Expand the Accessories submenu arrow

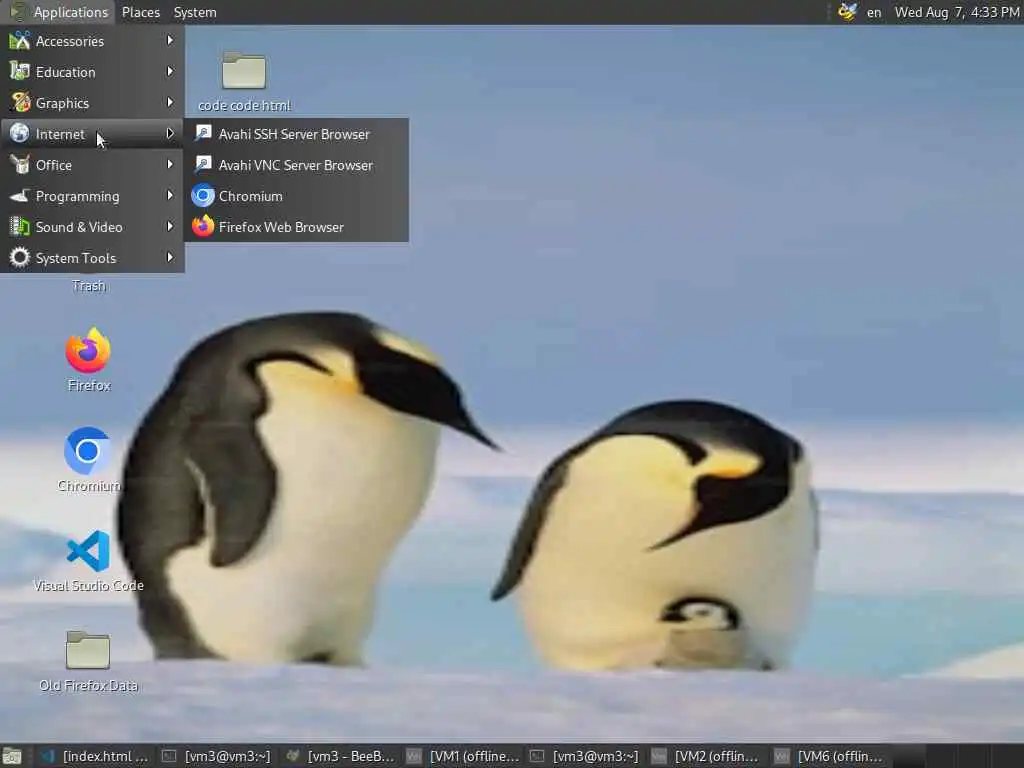pyautogui.click(x=170, y=40)
